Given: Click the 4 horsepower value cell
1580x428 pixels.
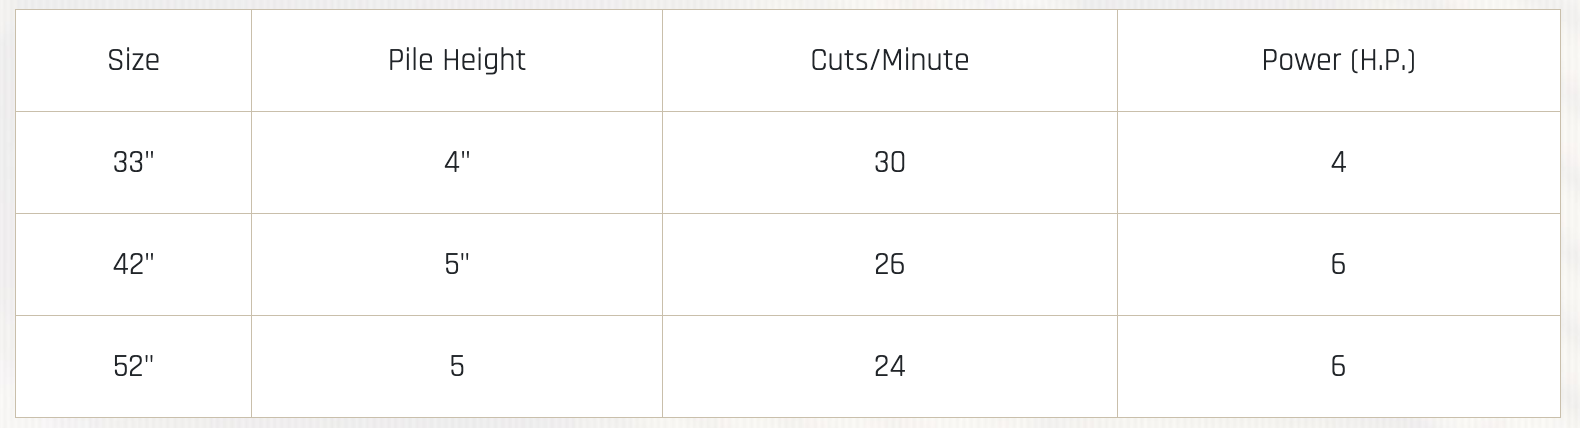Looking at the screenshot, I should (1338, 162).
